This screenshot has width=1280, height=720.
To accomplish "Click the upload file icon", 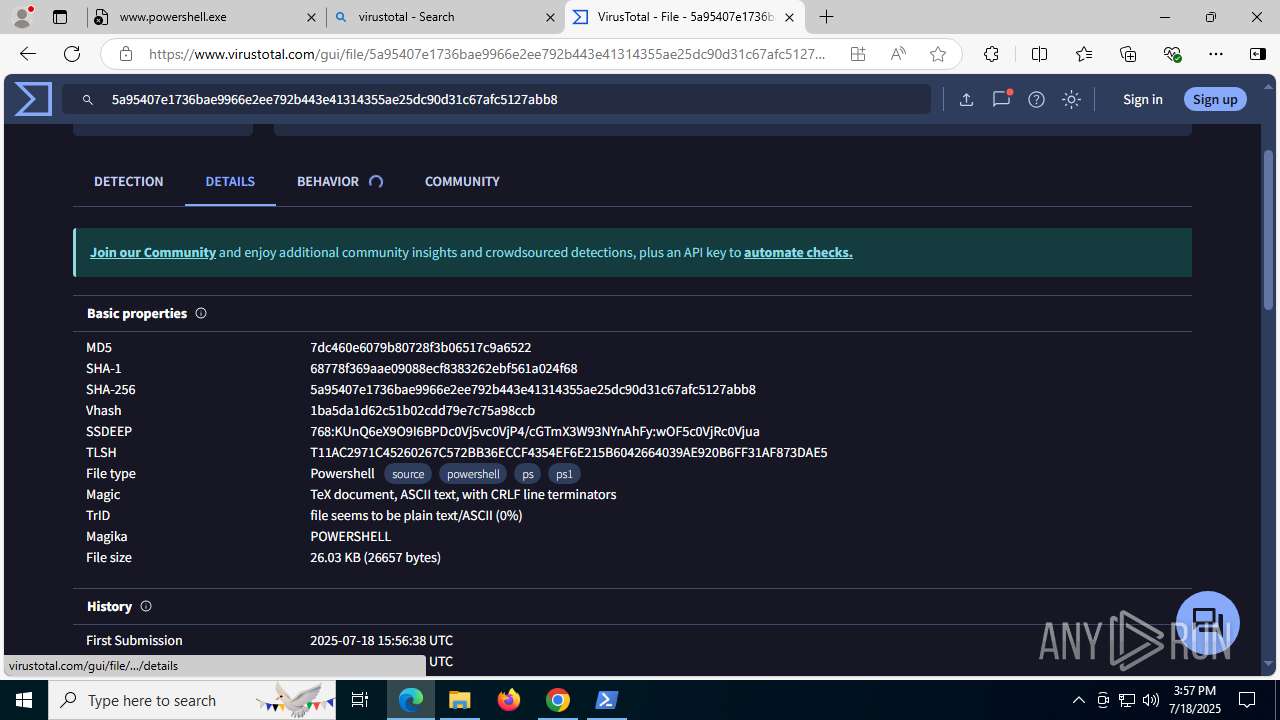I will click(x=966, y=99).
